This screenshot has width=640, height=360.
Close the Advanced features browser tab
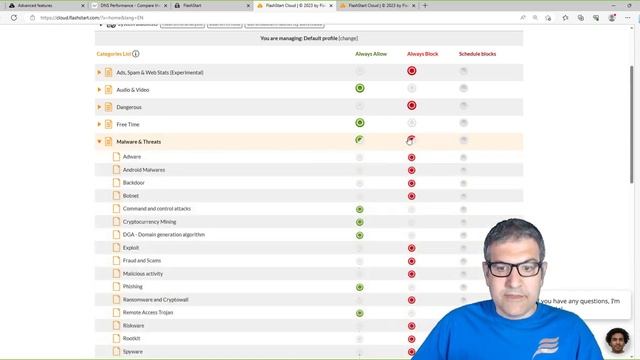(83, 6)
